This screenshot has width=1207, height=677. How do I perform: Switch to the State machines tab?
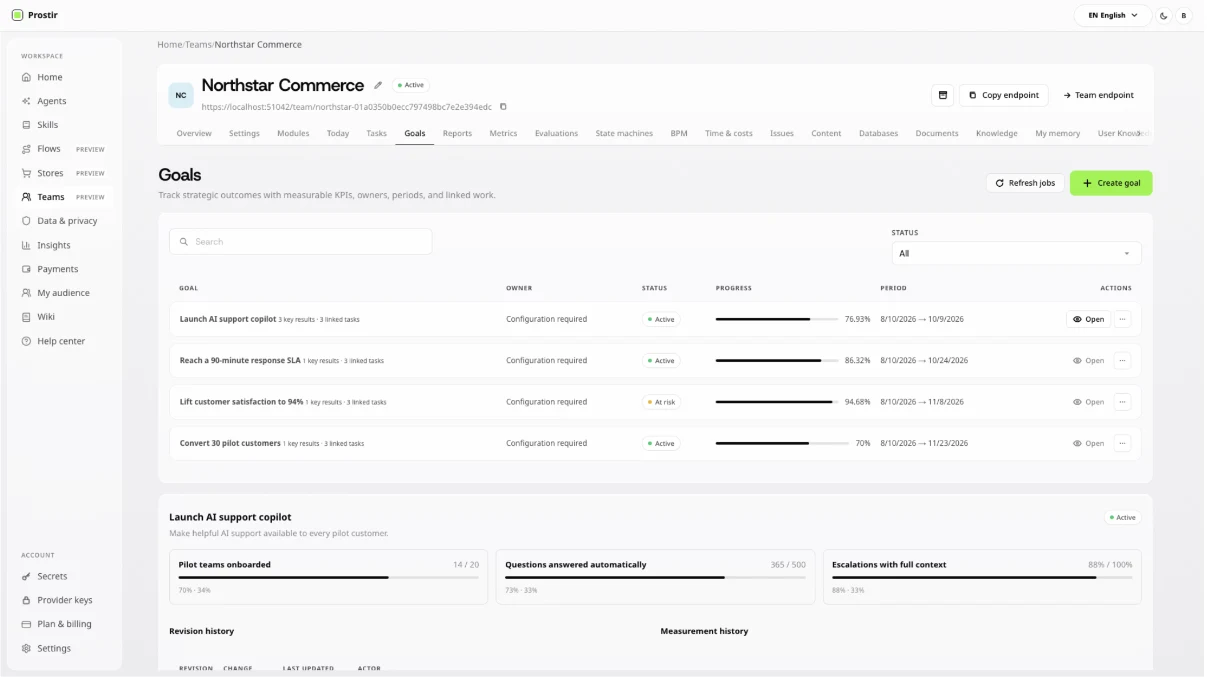[x=624, y=133]
